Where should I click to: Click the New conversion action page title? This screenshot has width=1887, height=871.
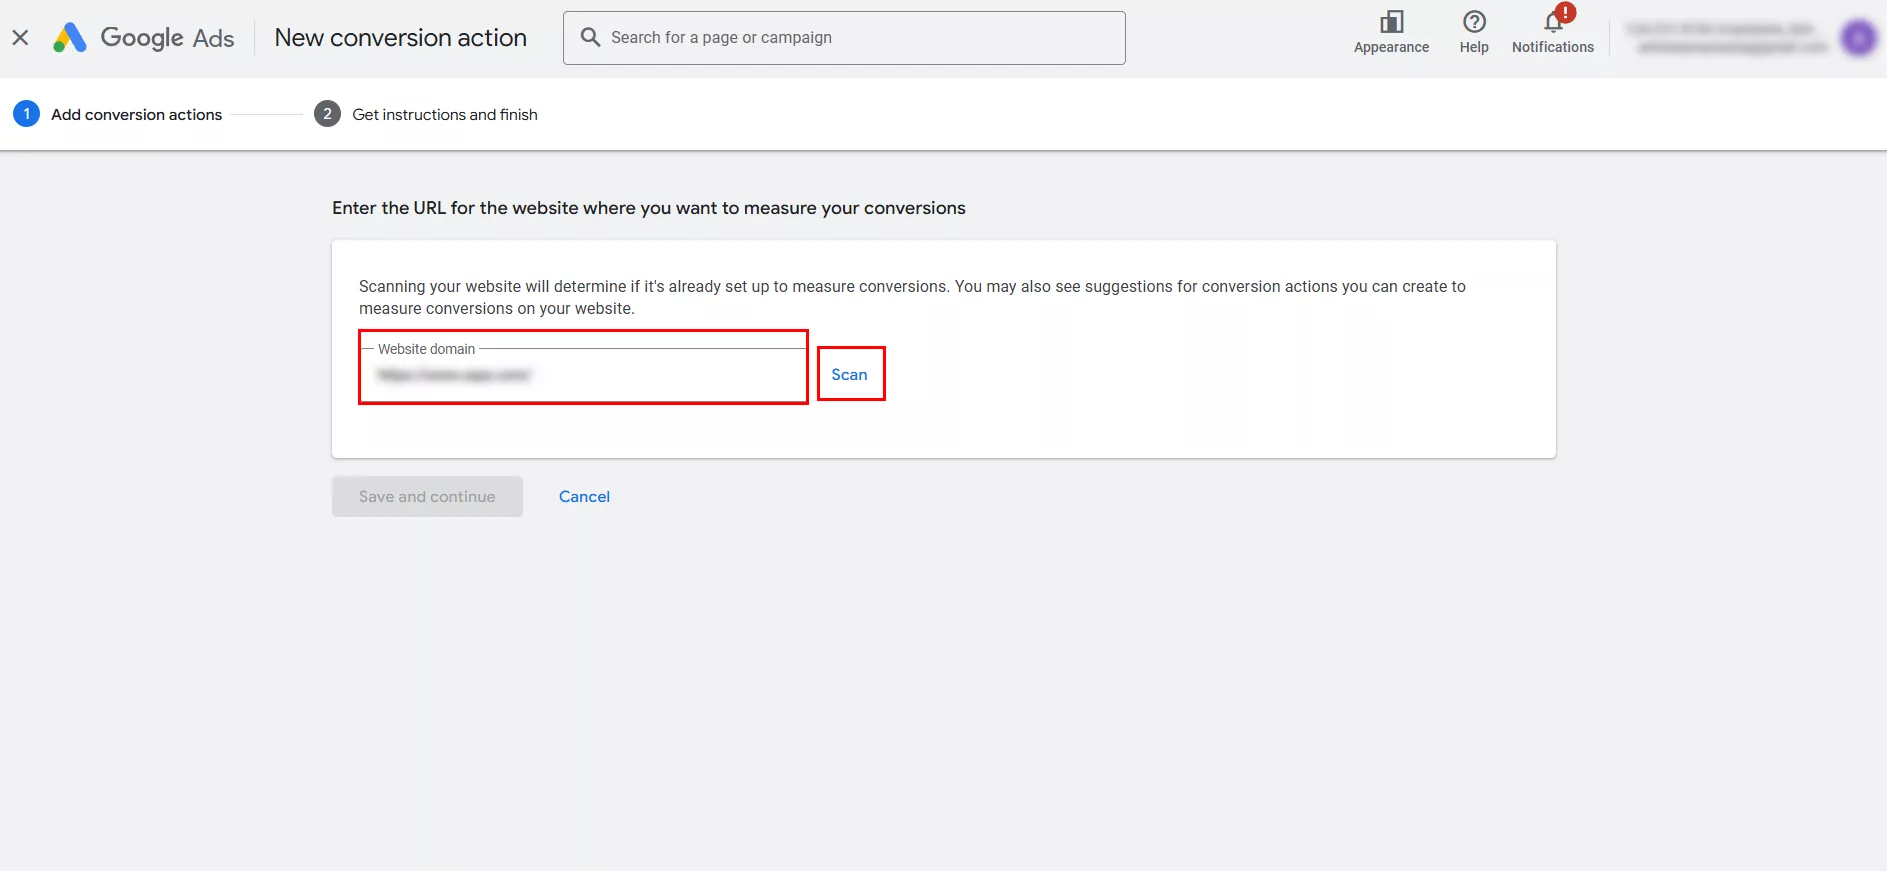pos(400,38)
